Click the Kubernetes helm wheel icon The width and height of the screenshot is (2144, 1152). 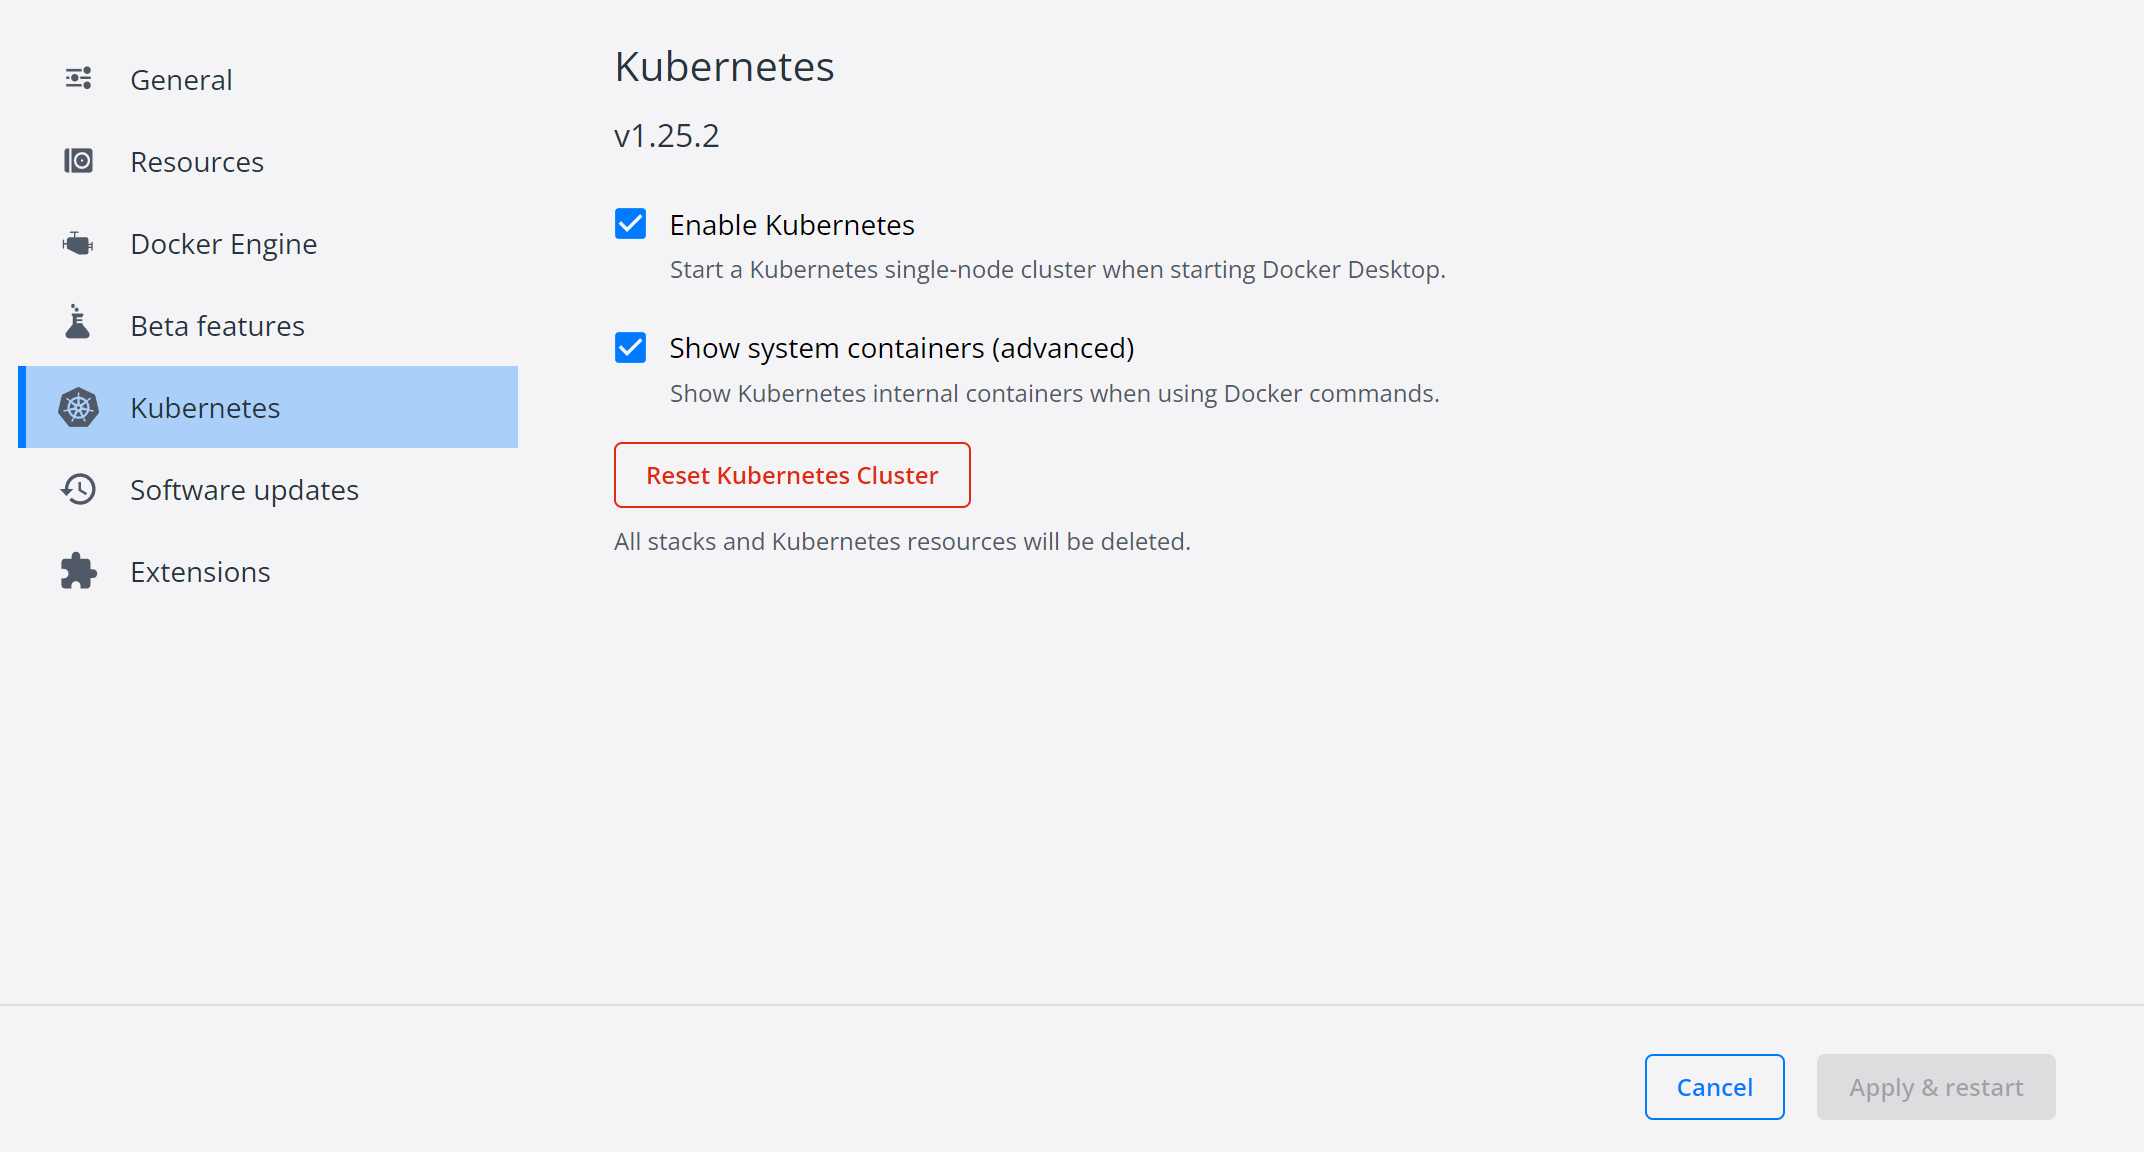pyautogui.click(x=78, y=407)
